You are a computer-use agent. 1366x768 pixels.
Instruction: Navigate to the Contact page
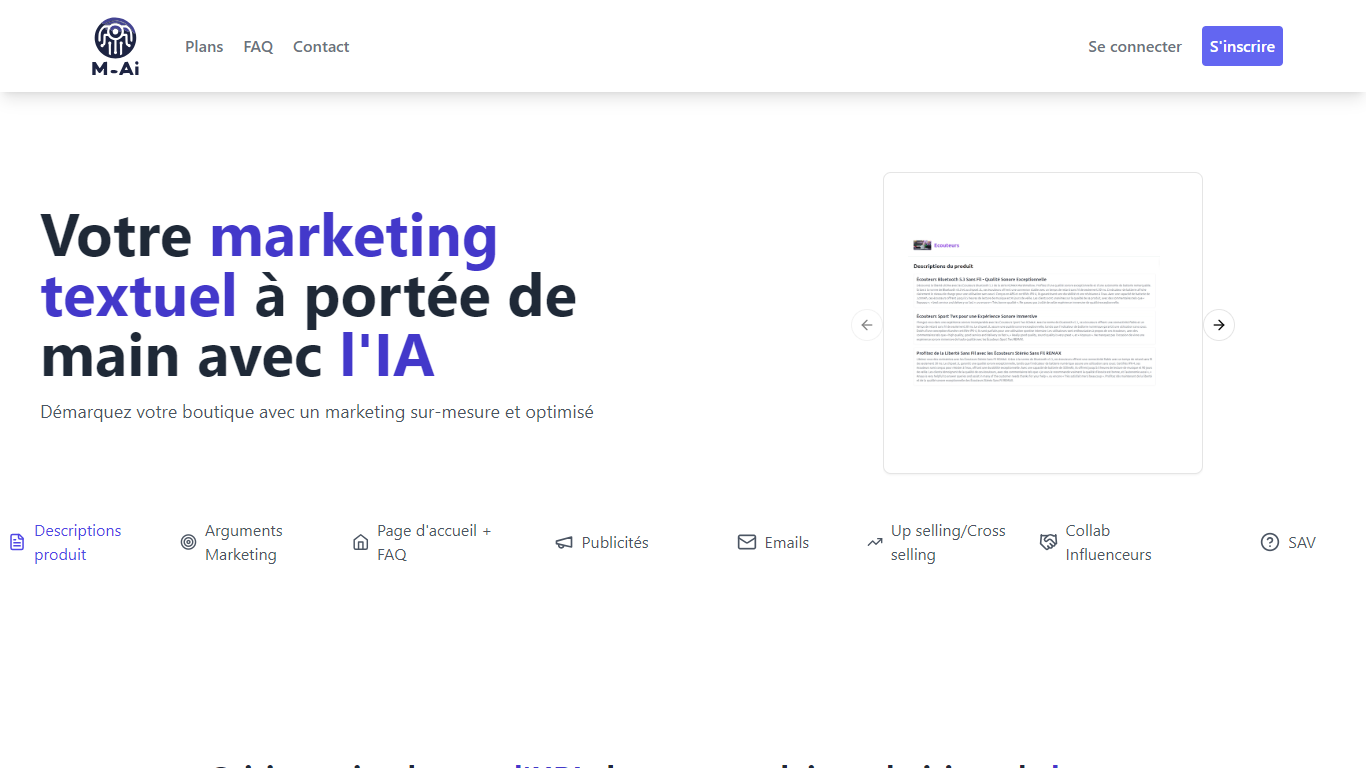coord(321,47)
